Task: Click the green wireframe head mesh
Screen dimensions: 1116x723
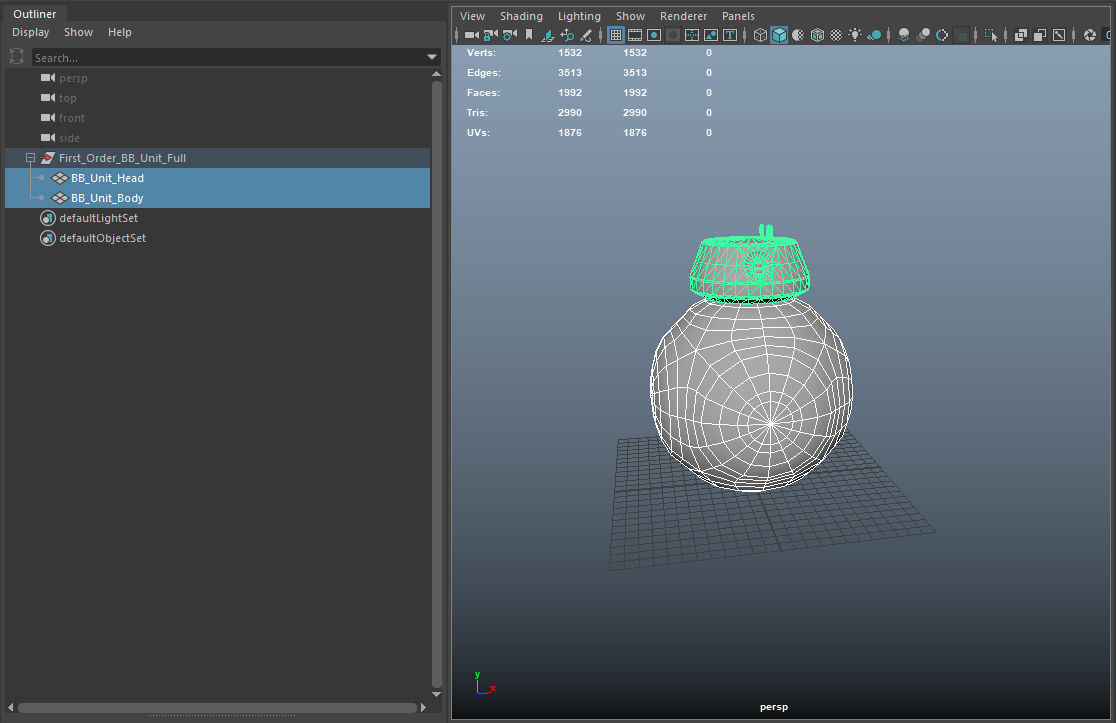Action: point(749,265)
